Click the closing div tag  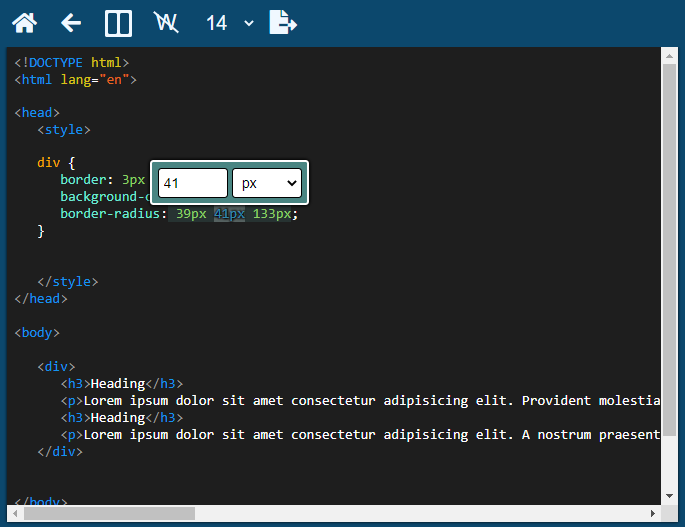coord(60,451)
